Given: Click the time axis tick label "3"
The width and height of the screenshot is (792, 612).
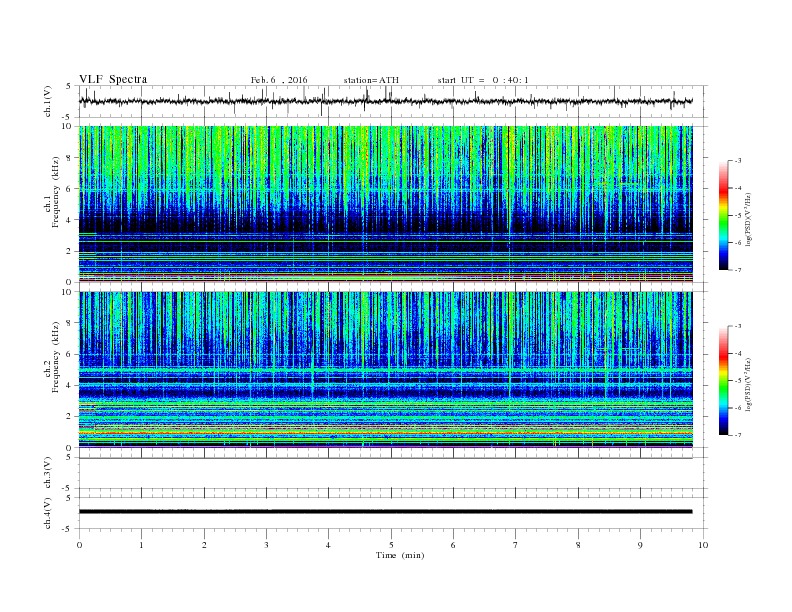Looking at the screenshot, I should pyautogui.click(x=266, y=545).
